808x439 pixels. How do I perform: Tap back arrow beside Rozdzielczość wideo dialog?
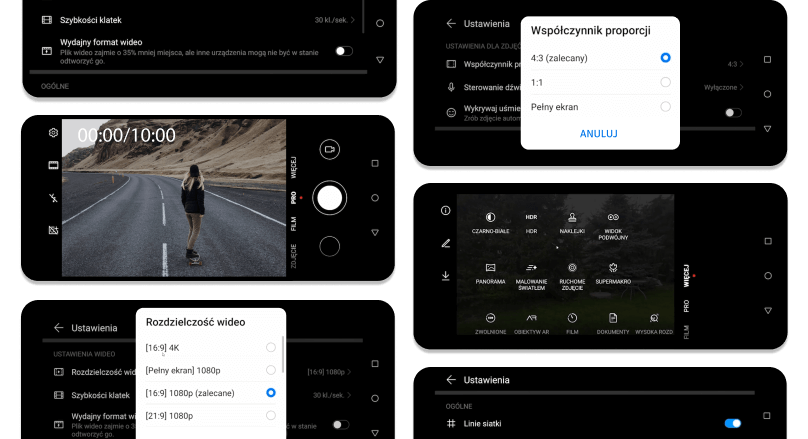[x=59, y=328]
